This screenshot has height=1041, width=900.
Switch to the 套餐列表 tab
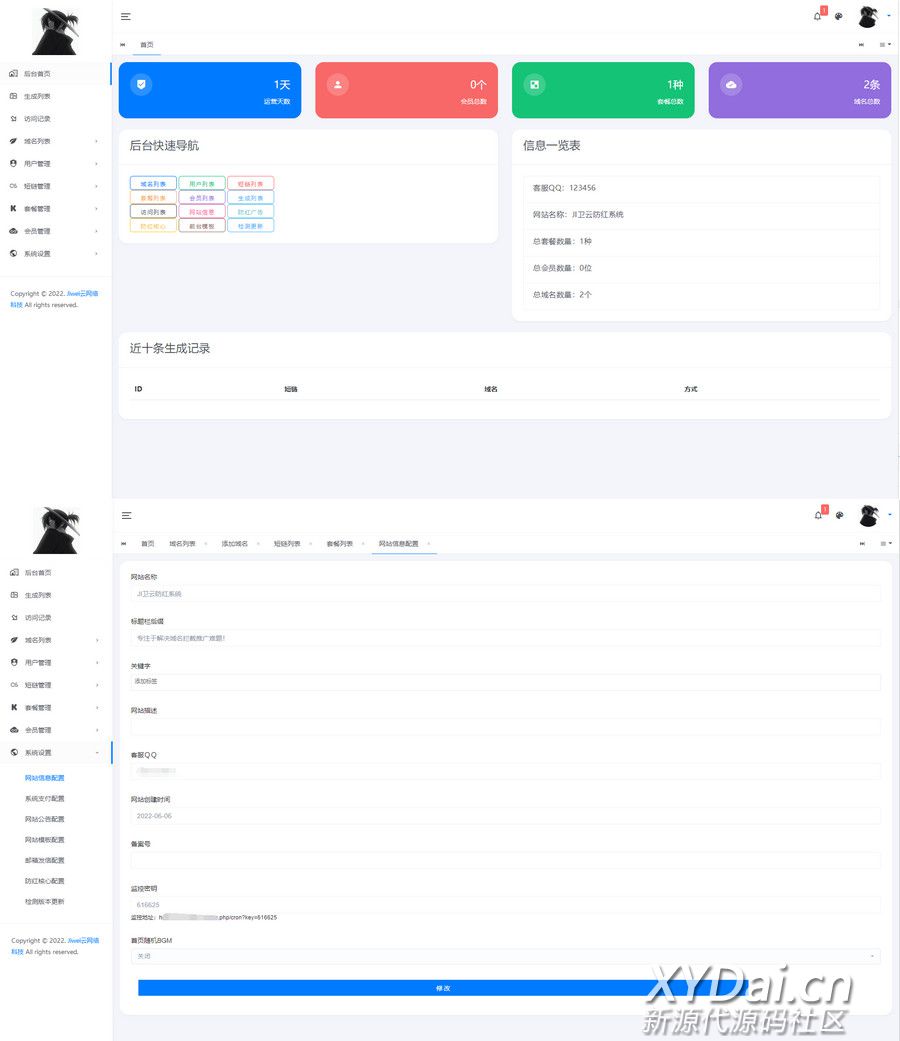(339, 544)
